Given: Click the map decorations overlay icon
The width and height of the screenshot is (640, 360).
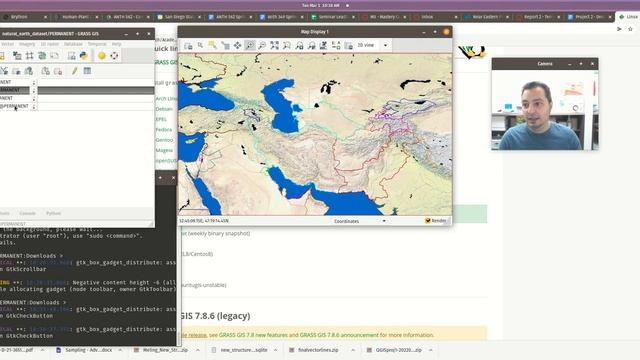Looking at the screenshot, I should [336, 46].
